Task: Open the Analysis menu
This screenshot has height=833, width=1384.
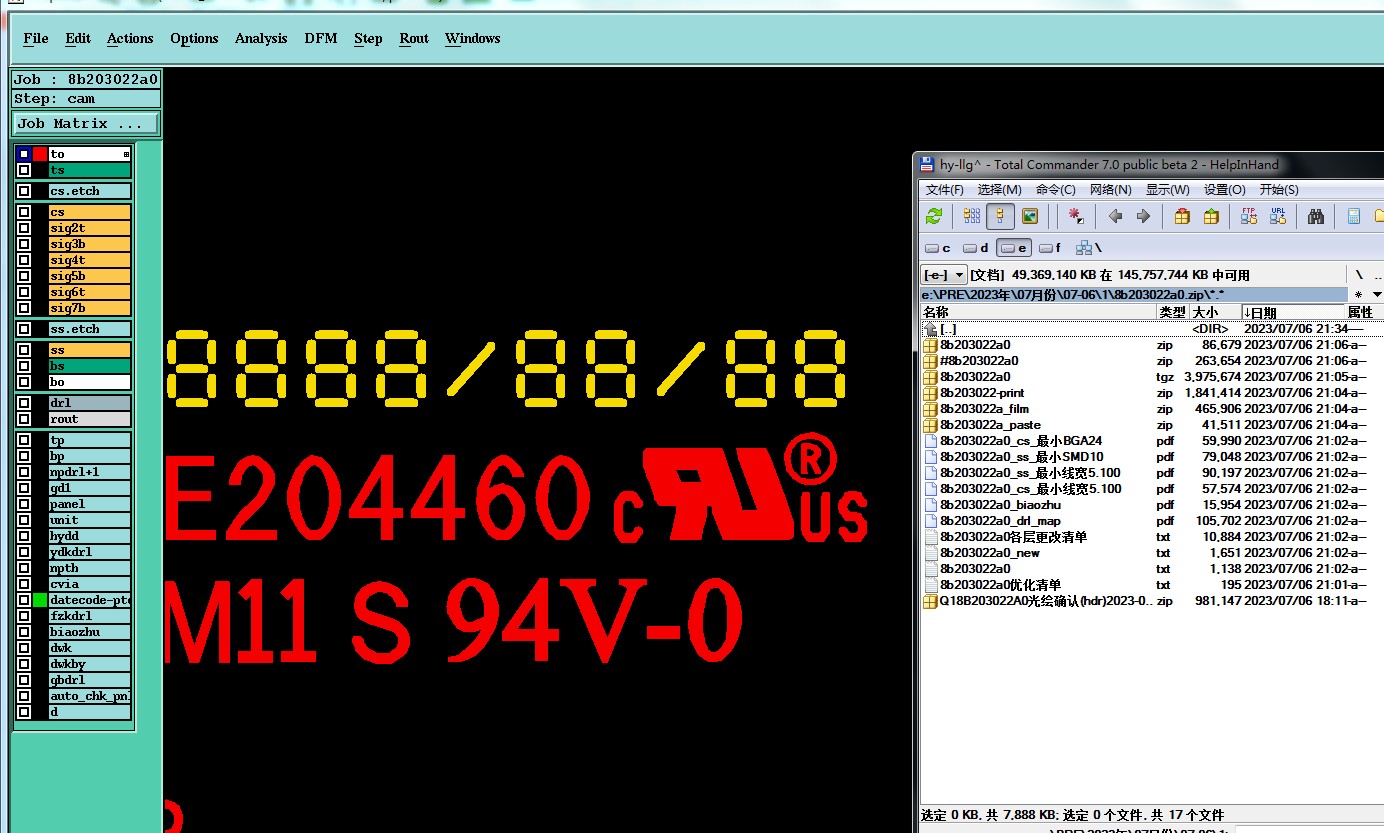Action: point(261,38)
